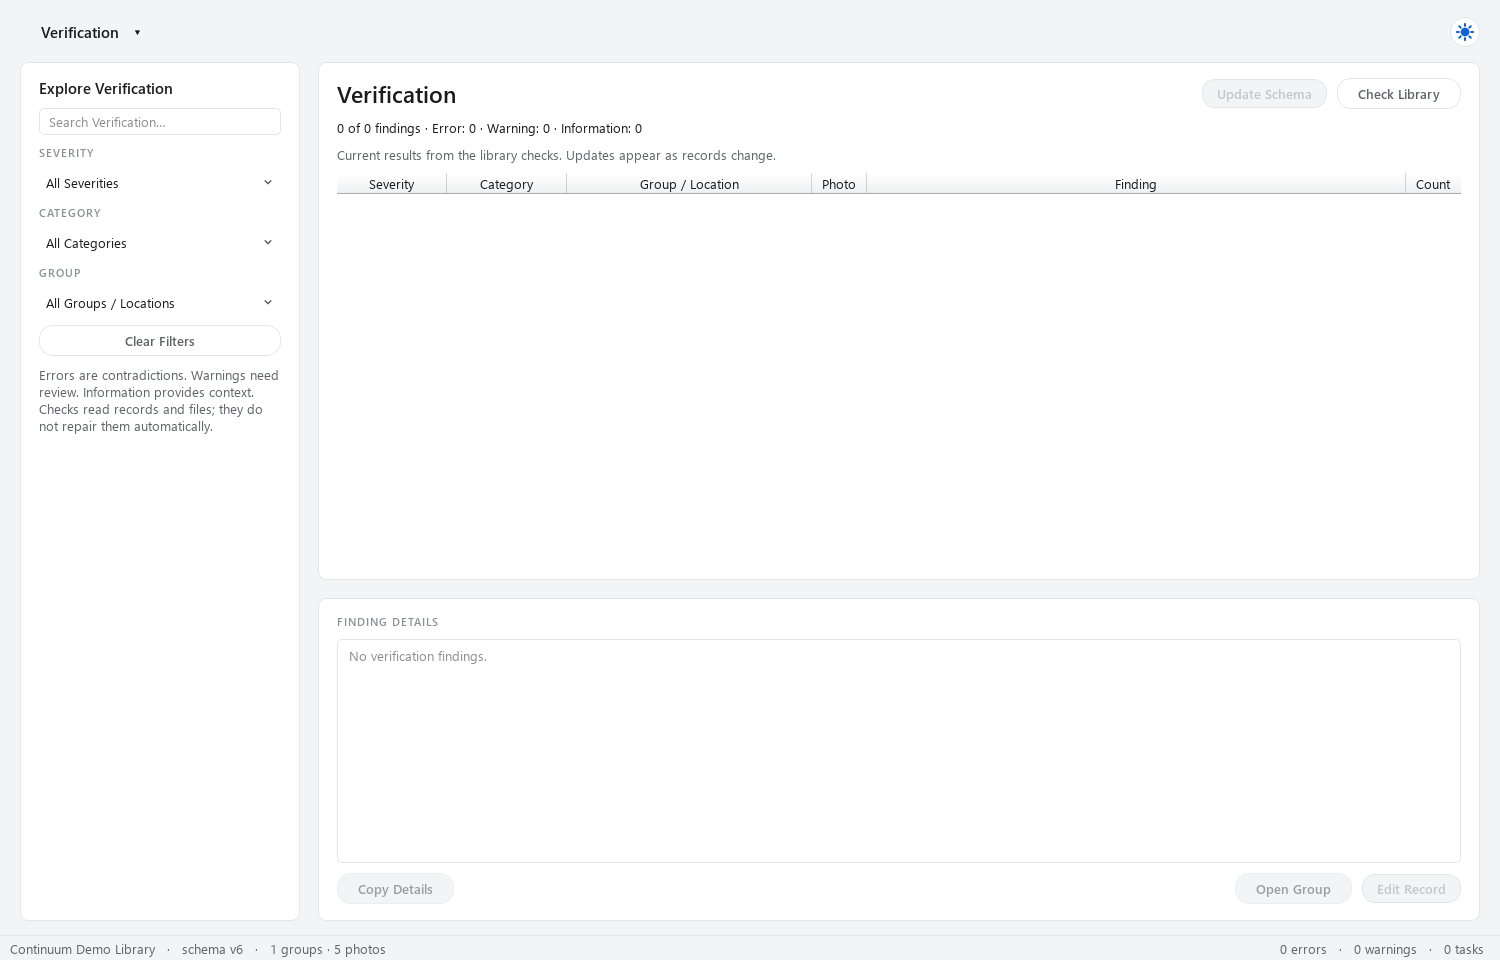This screenshot has width=1500, height=960.
Task: Toggle the light/dark theme sun icon
Action: click(1465, 32)
